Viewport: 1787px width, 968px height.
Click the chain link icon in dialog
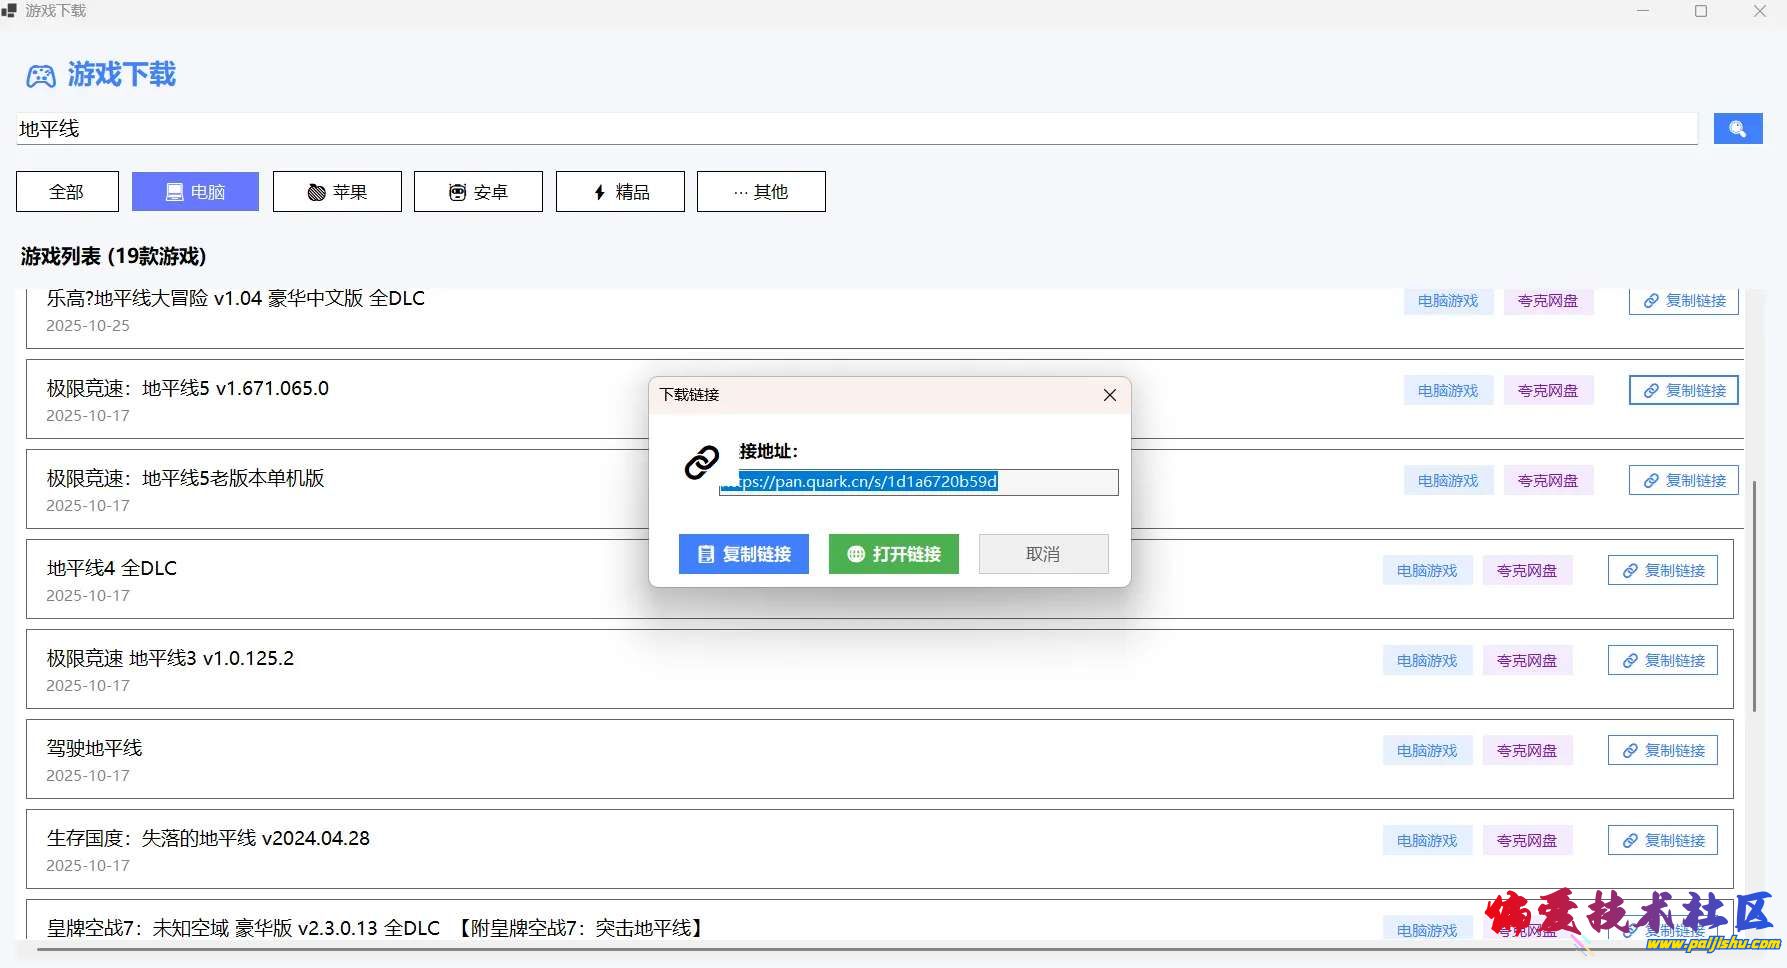[701, 463]
